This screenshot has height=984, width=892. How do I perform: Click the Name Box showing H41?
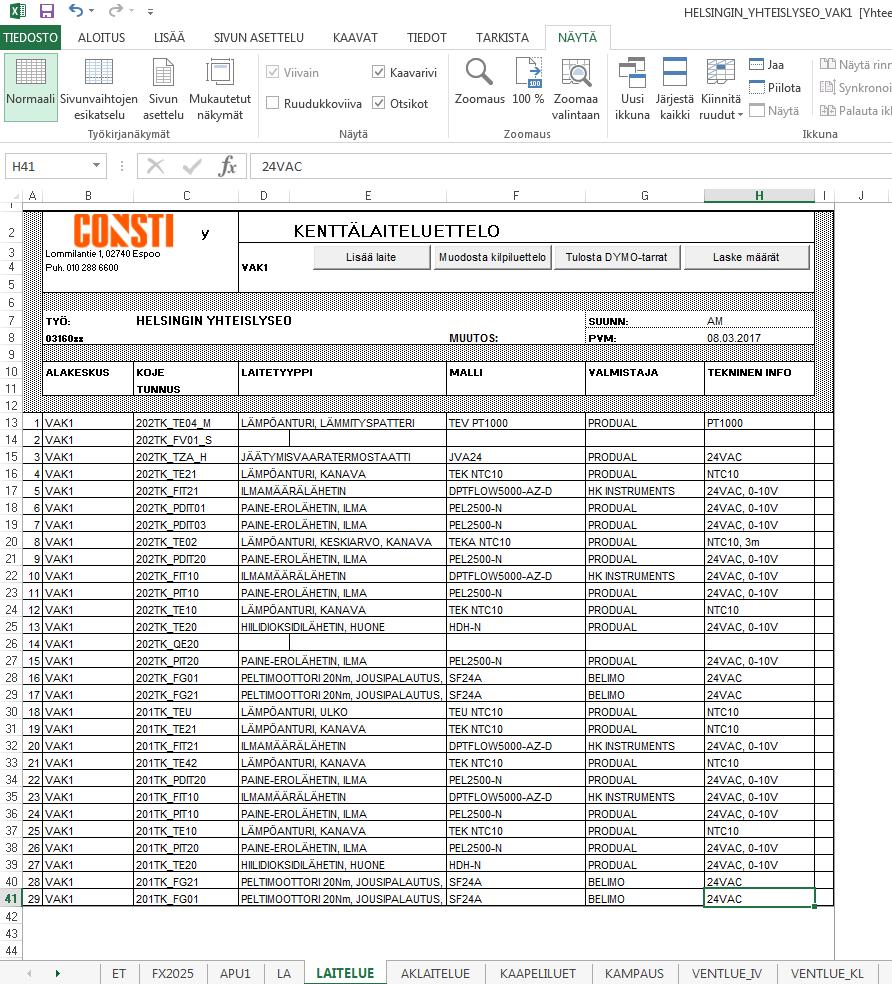click(x=48, y=166)
